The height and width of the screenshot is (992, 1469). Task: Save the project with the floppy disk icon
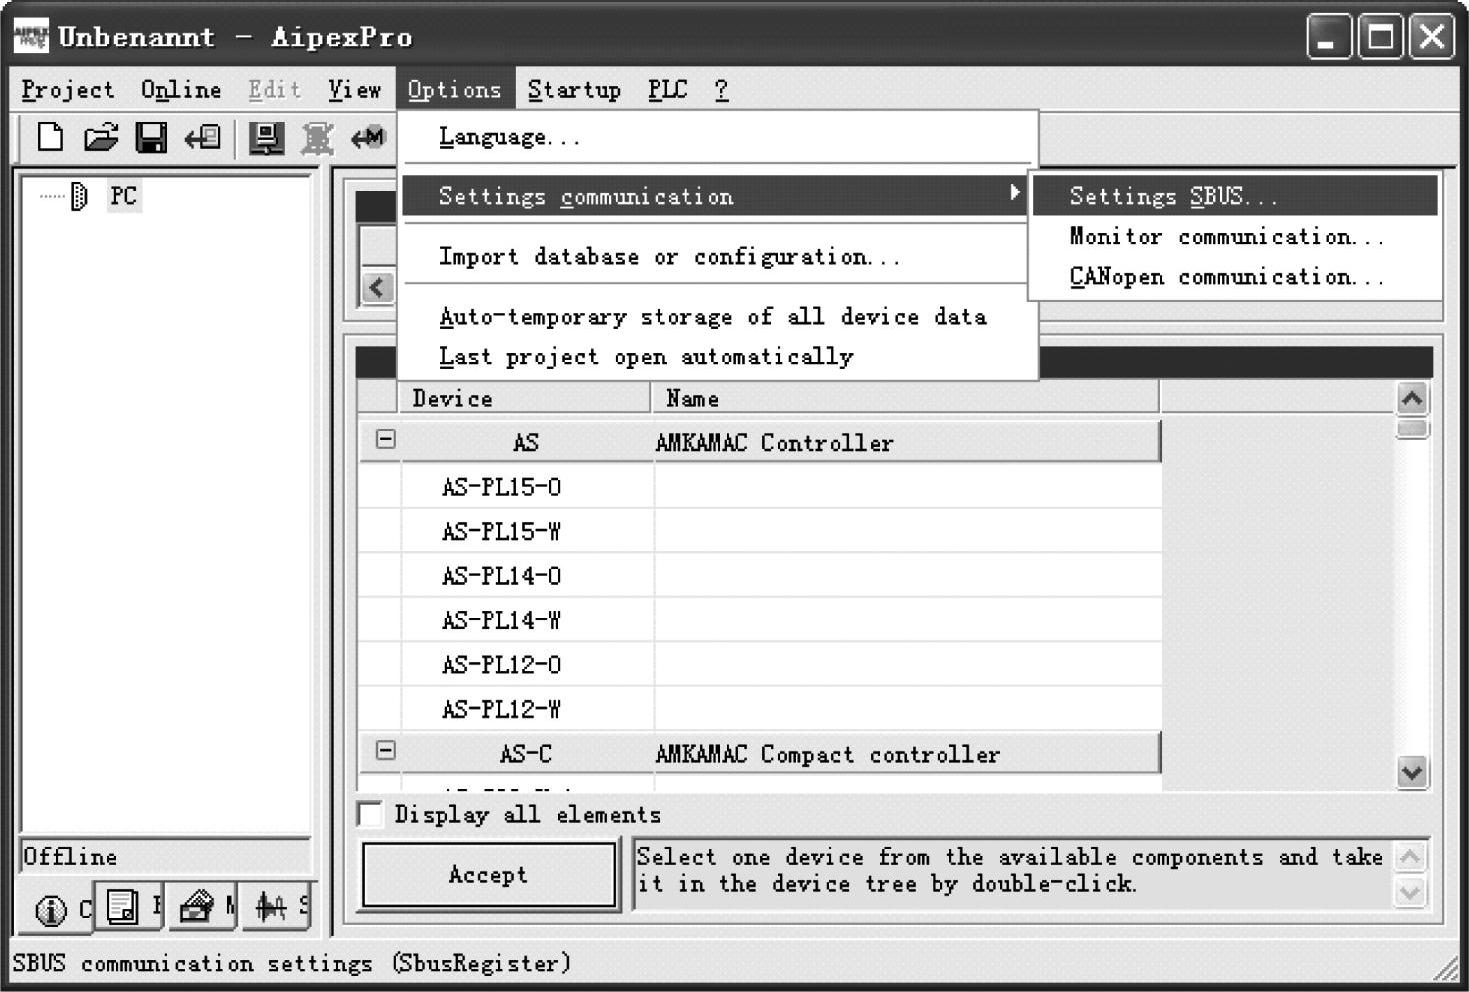151,137
